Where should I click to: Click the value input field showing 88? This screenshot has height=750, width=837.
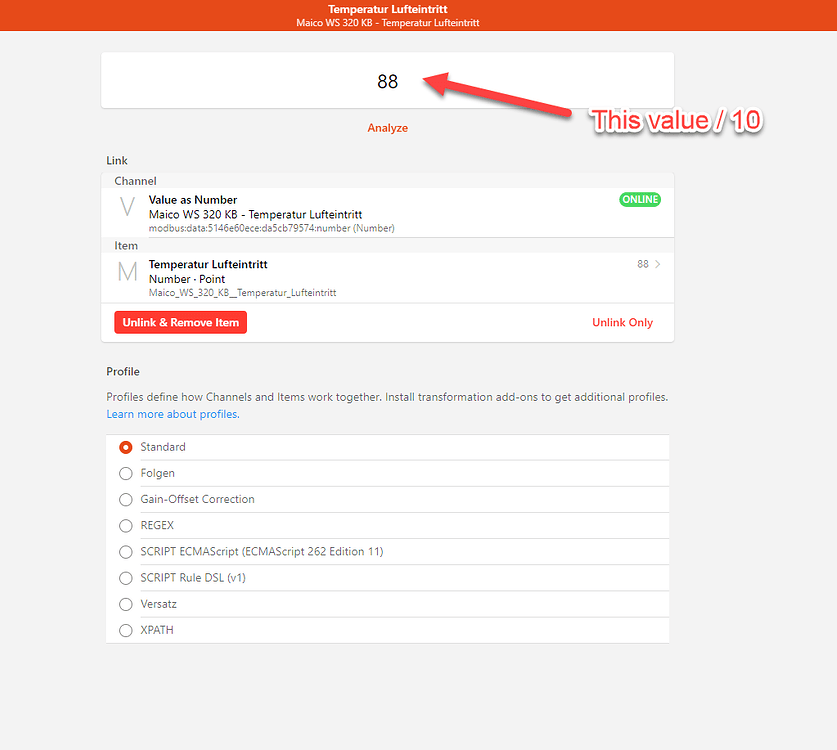387,80
